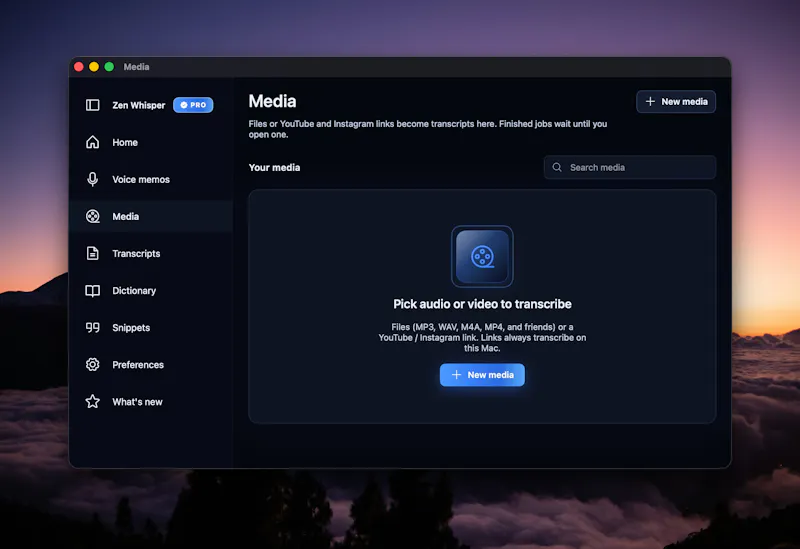Click the search magnifier icon
Screen dimensions: 800x549
pos(557,167)
